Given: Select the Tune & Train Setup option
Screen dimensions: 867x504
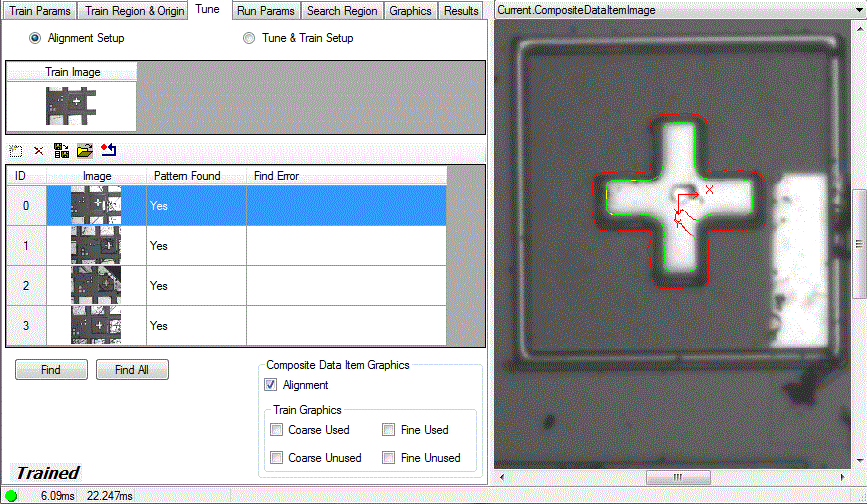Looking at the screenshot, I should click(x=249, y=38).
